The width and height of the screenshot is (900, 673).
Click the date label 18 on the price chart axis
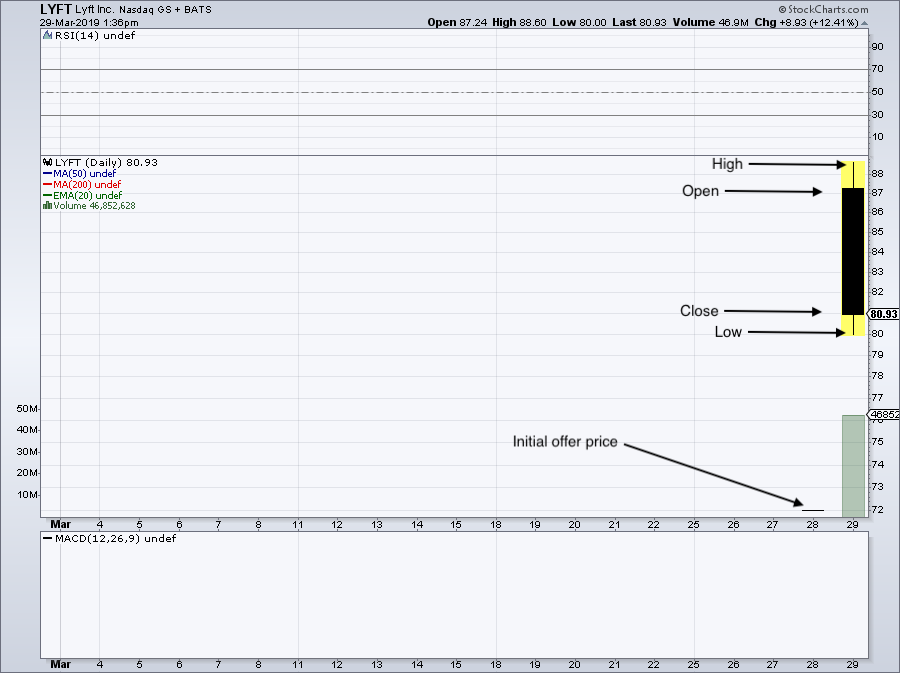click(496, 524)
